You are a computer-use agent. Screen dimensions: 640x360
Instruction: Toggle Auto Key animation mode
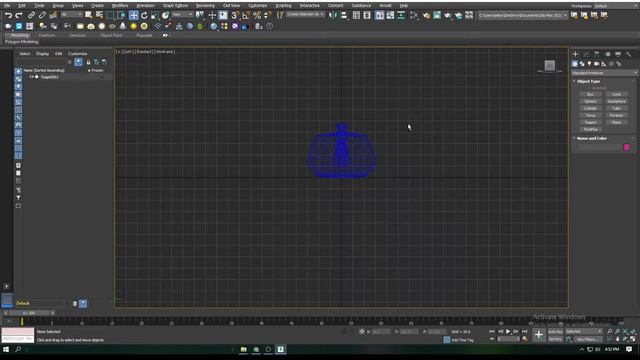point(555,331)
